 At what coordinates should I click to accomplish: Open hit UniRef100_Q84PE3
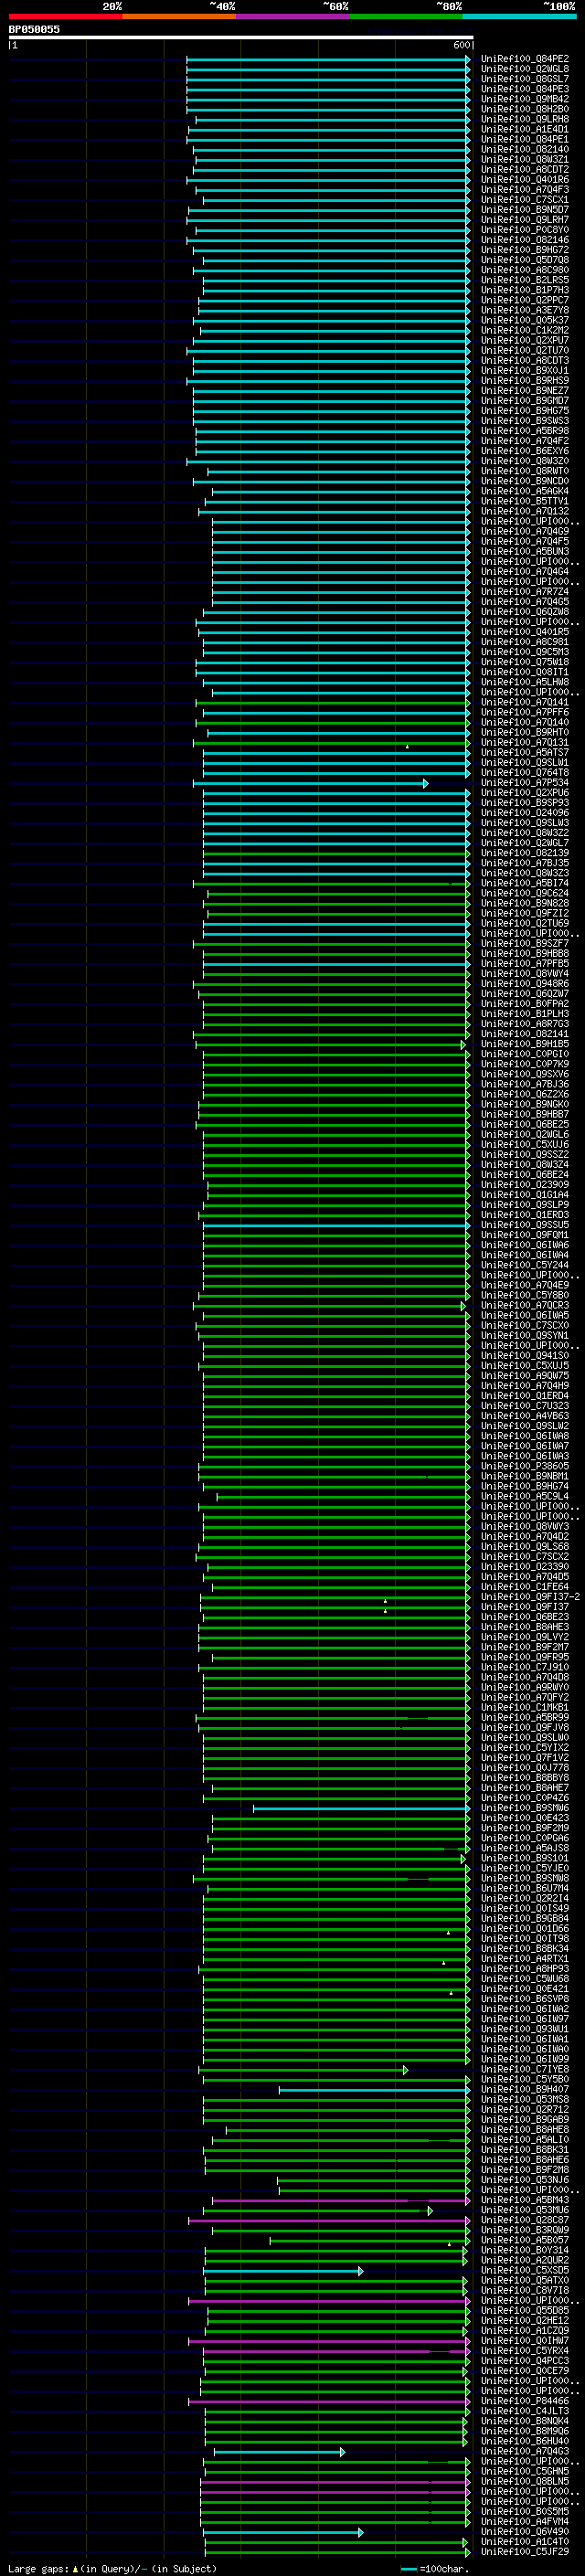click(x=525, y=89)
